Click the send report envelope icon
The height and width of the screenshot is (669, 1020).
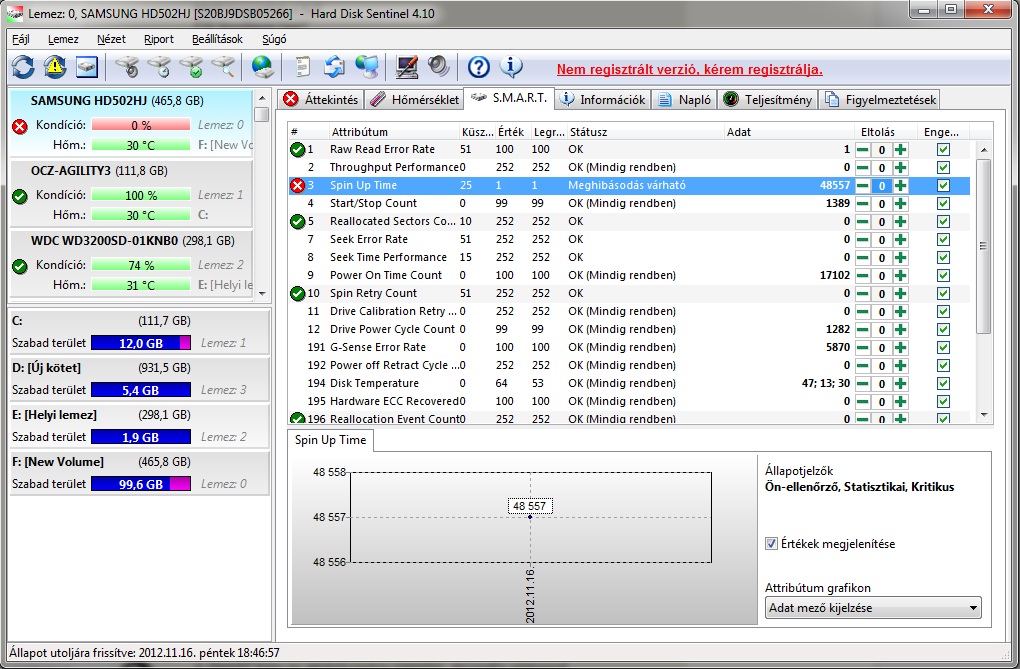334,67
